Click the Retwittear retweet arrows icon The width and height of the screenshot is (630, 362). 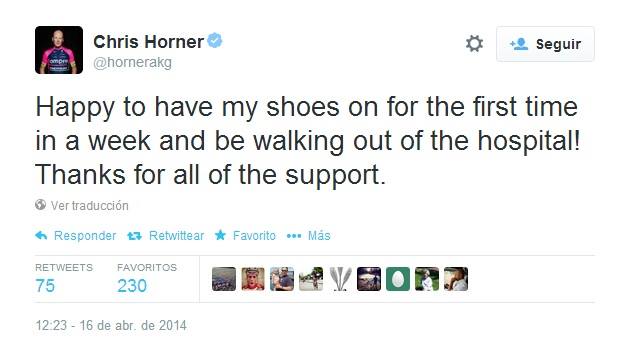134,236
